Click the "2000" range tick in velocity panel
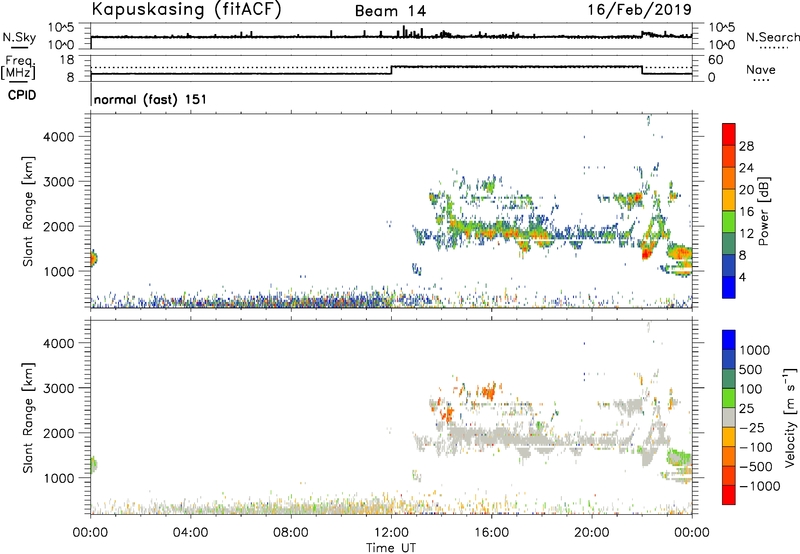The image size is (800, 554). pyautogui.click(x=59, y=433)
